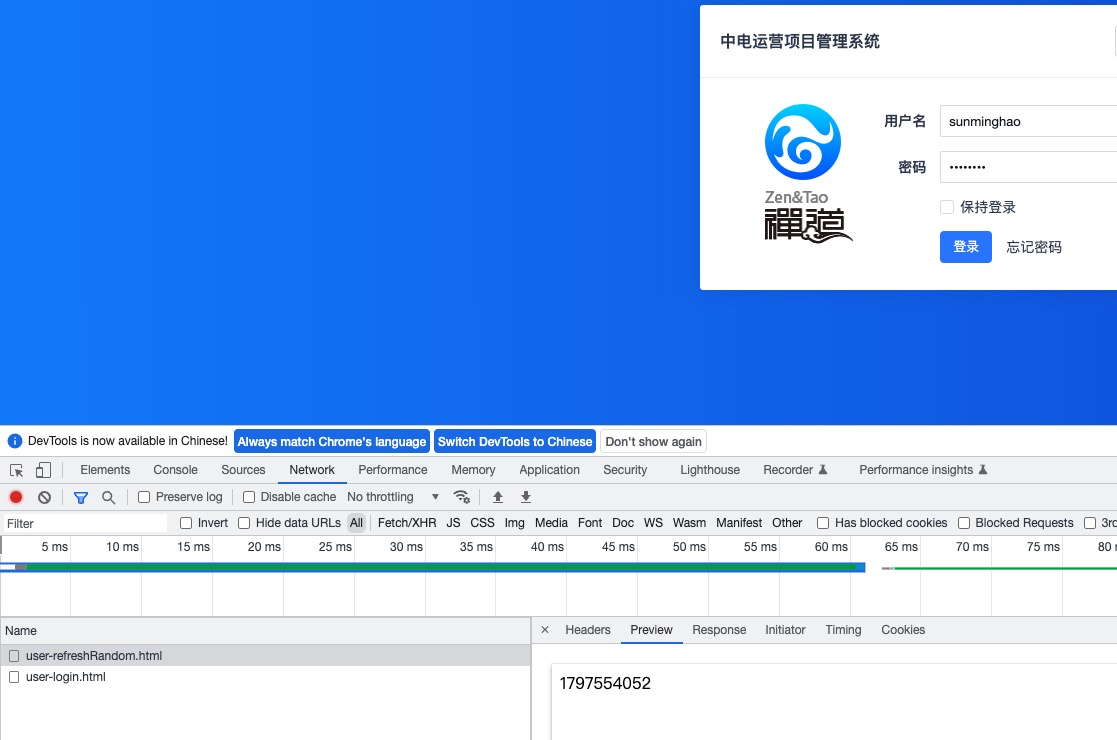Click the export HAR download icon

tap(526, 497)
